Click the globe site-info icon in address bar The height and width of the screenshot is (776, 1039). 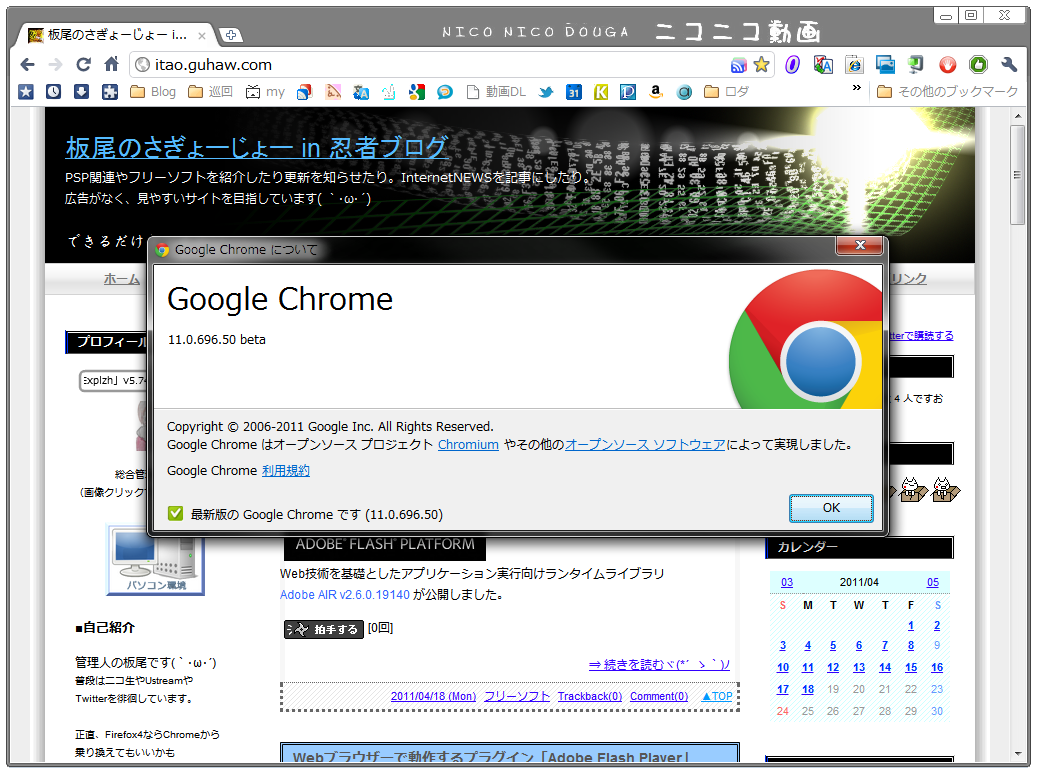point(142,64)
